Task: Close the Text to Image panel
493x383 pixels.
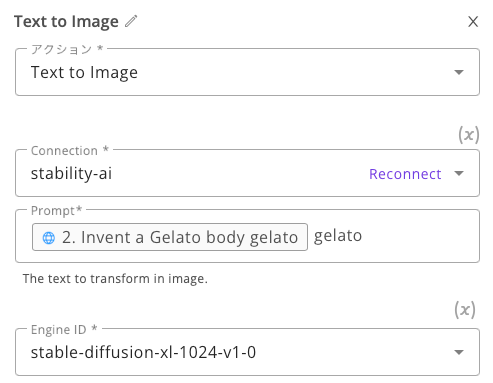Action: pos(473,22)
